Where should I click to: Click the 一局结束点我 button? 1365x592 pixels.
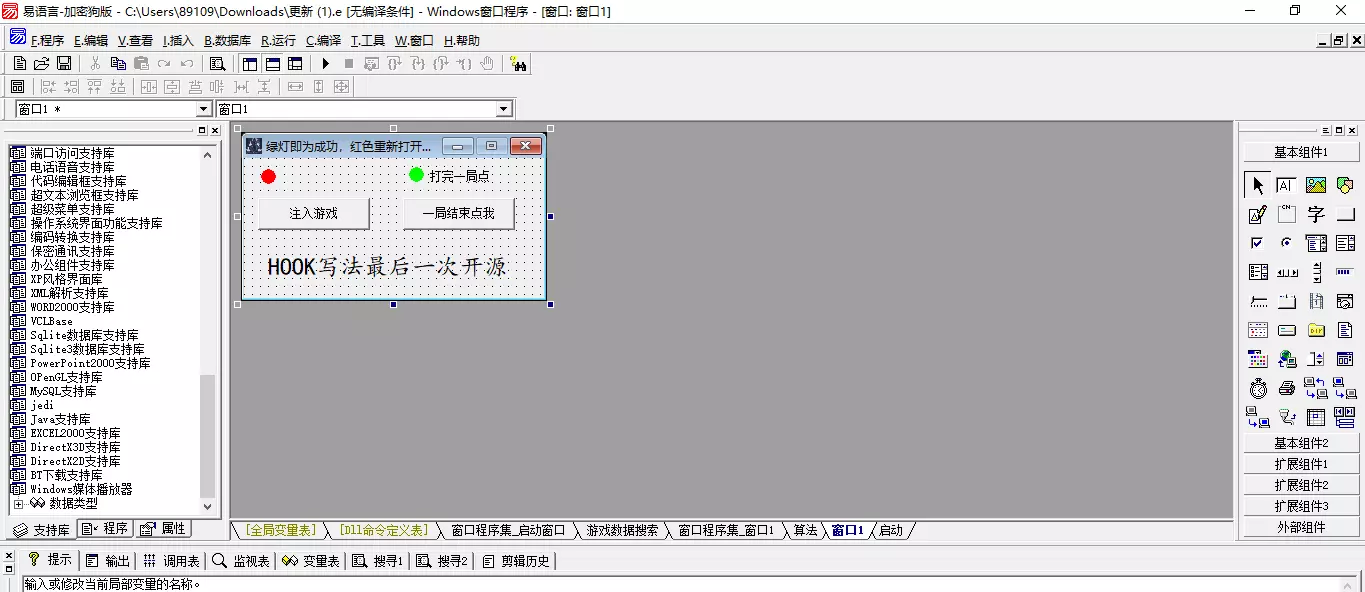458,213
